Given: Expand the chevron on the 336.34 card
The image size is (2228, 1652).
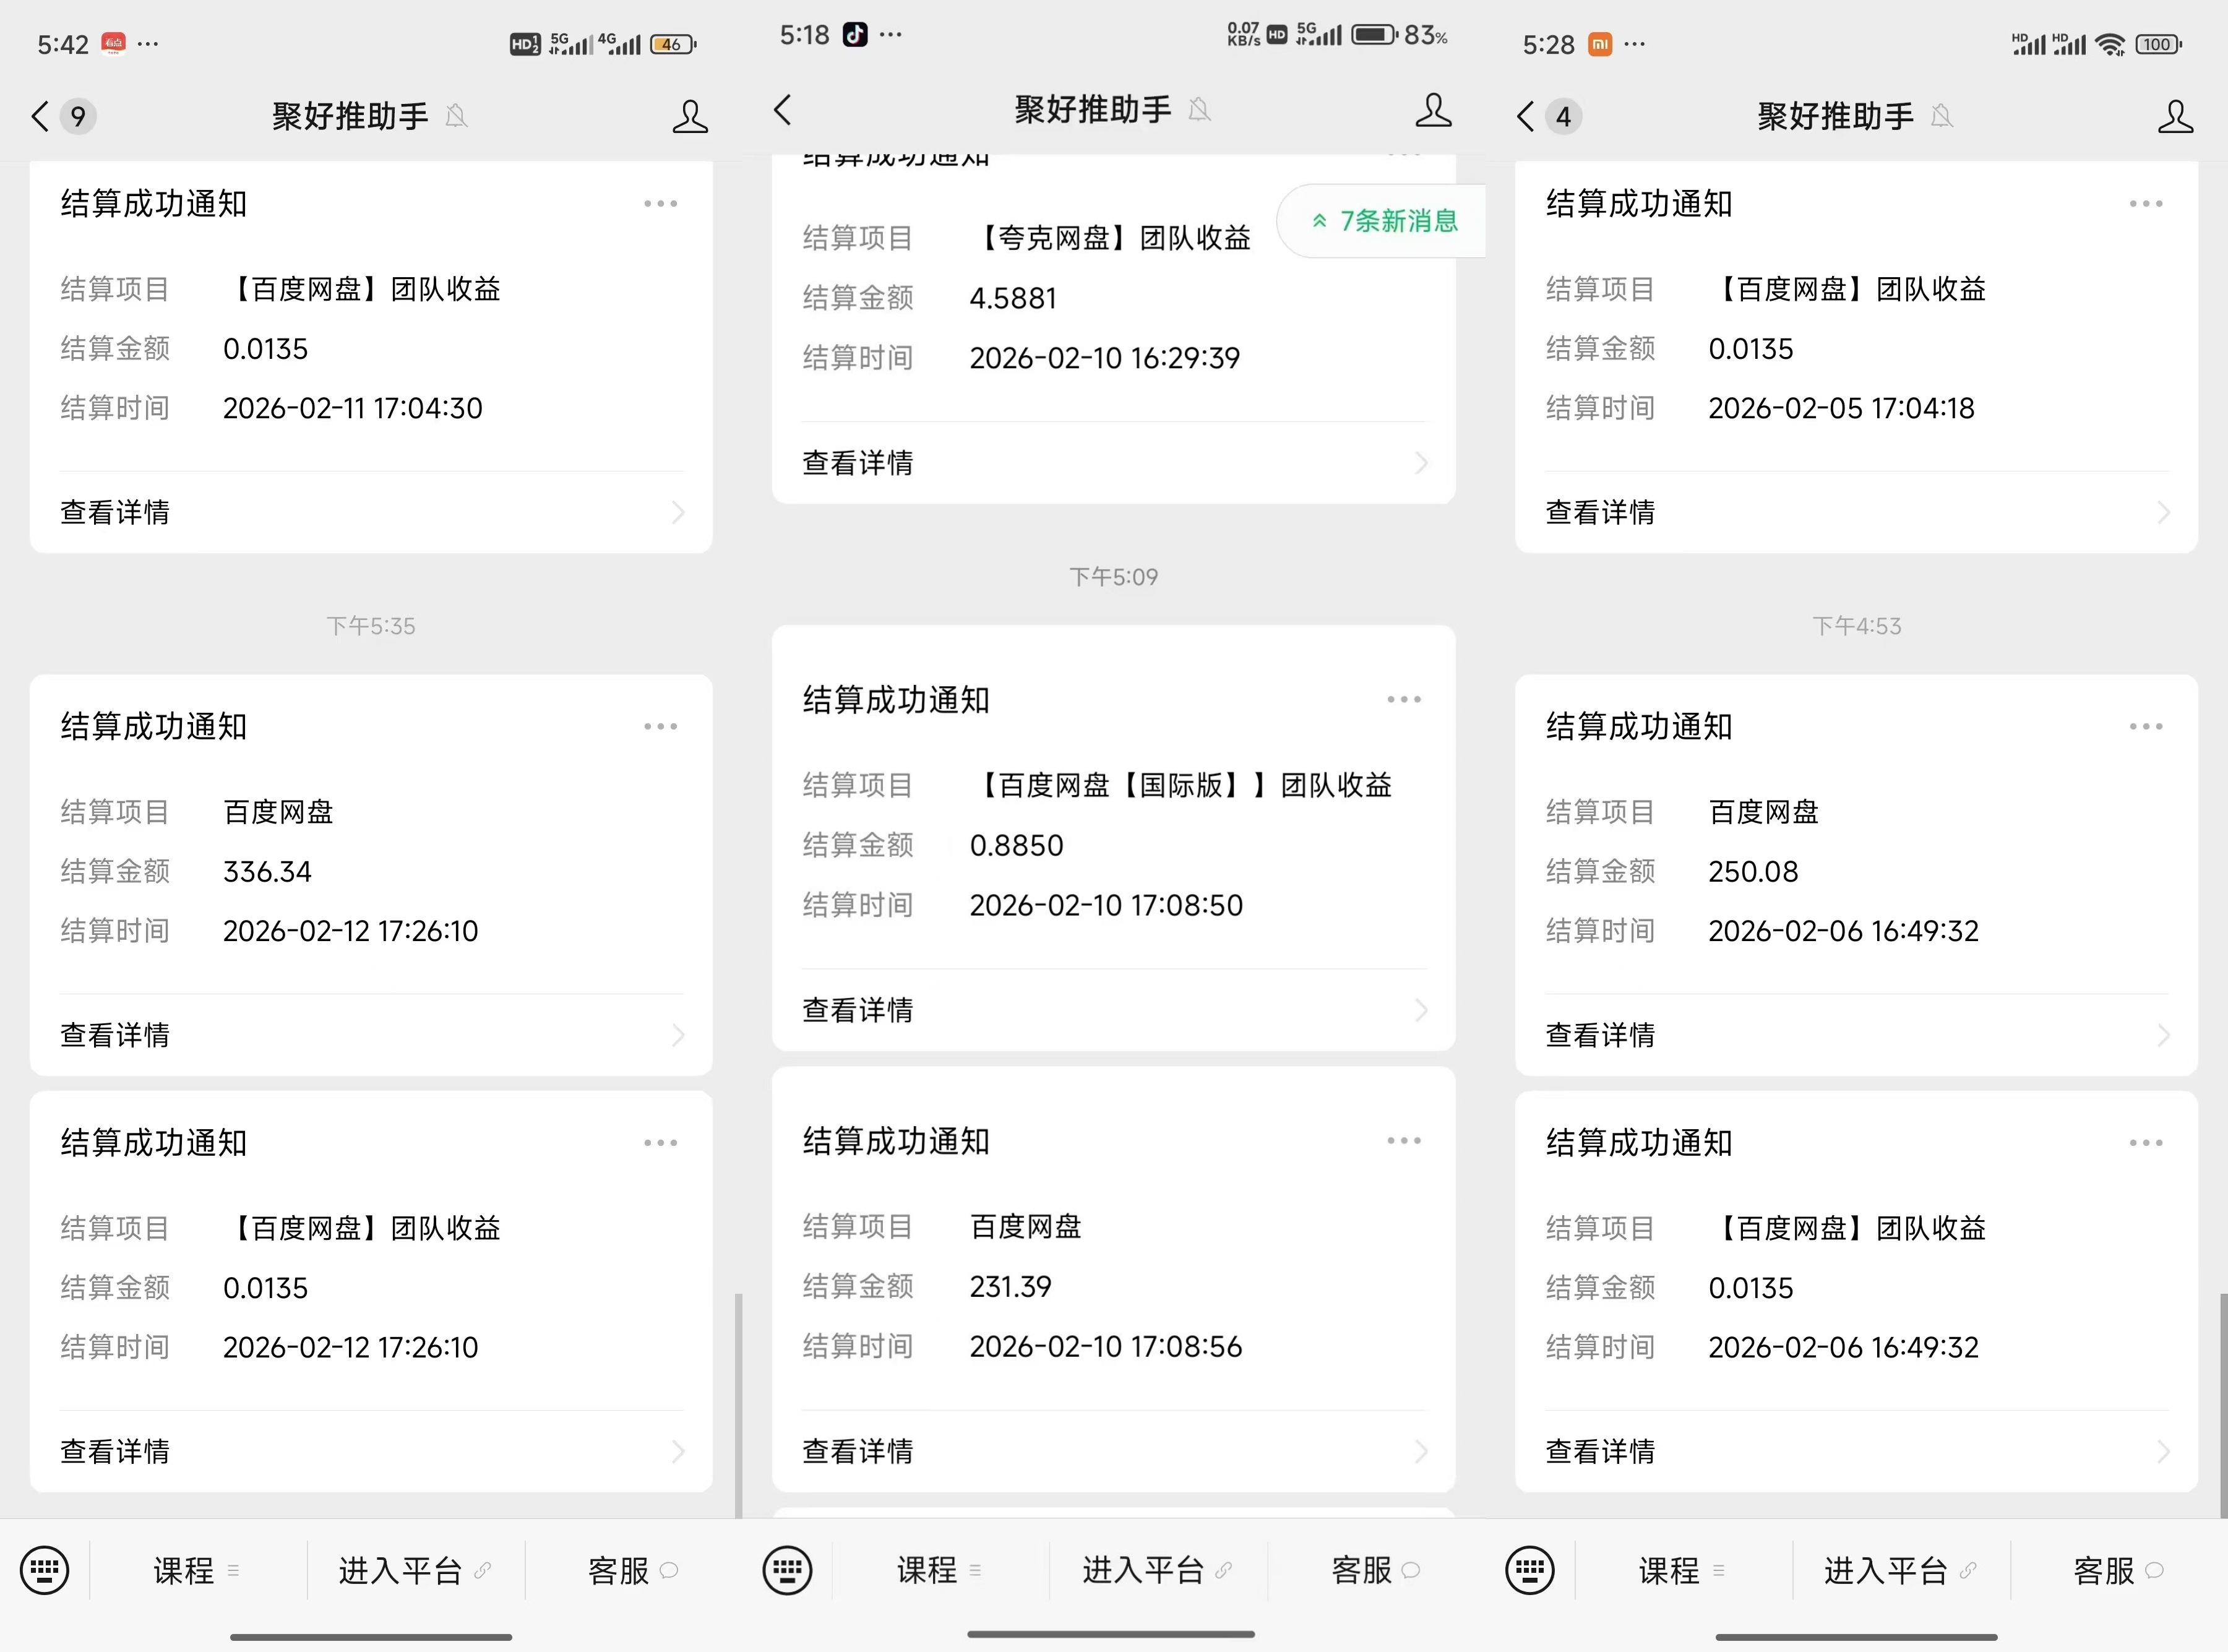Looking at the screenshot, I should [x=678, y=1035].
